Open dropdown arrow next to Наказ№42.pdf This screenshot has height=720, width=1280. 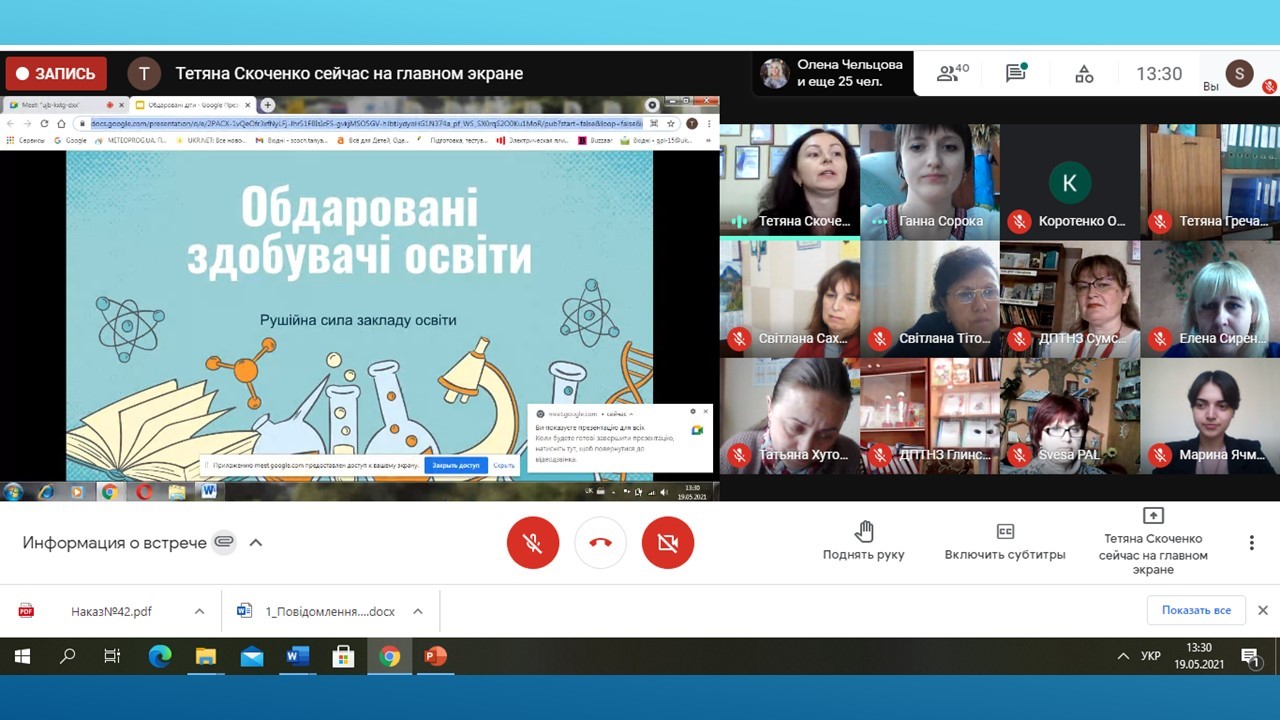199,611
